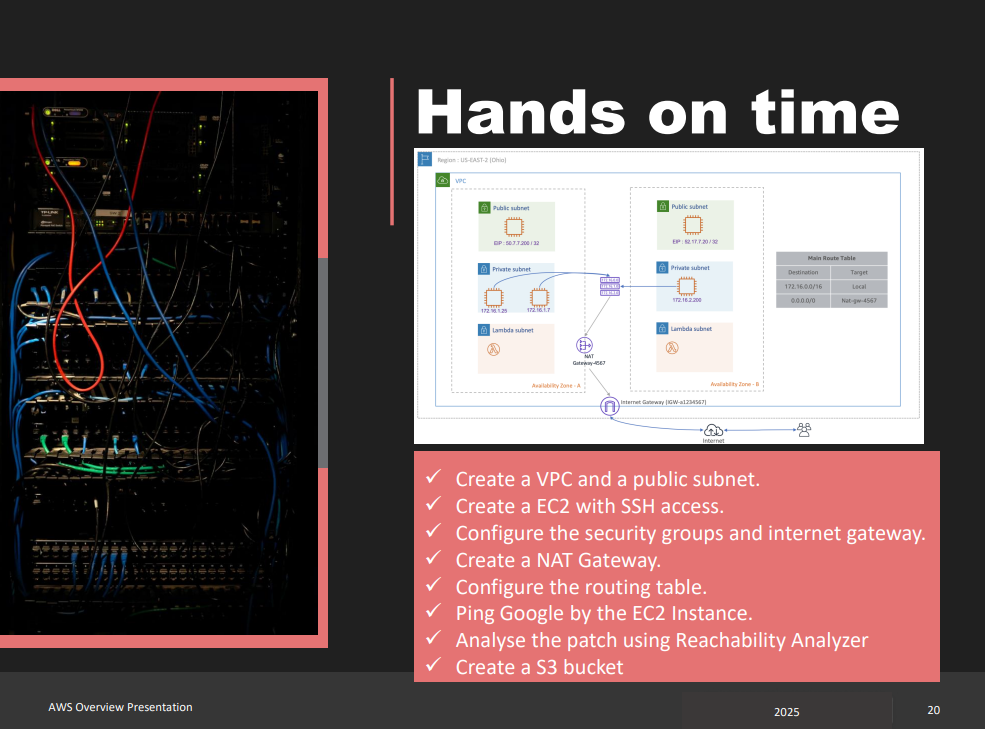Screen dimensions: 985x729
Task: Click the Private subnet lock icon in Zone A
Action: [x=484, y=269]
